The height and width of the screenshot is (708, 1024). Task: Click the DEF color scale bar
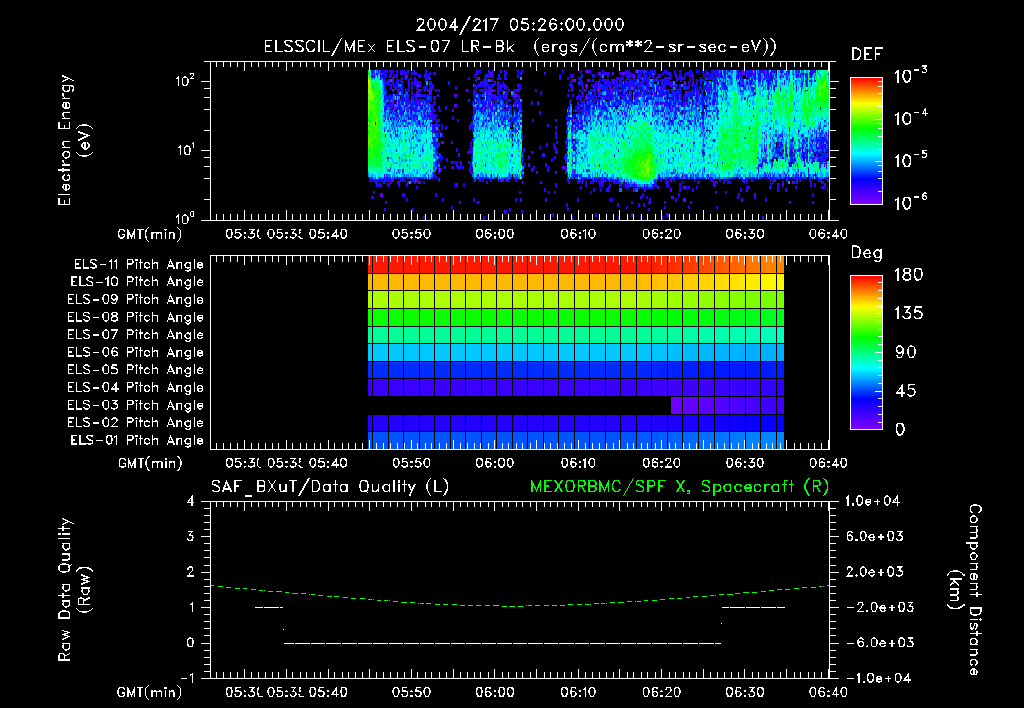coord(866,140)
